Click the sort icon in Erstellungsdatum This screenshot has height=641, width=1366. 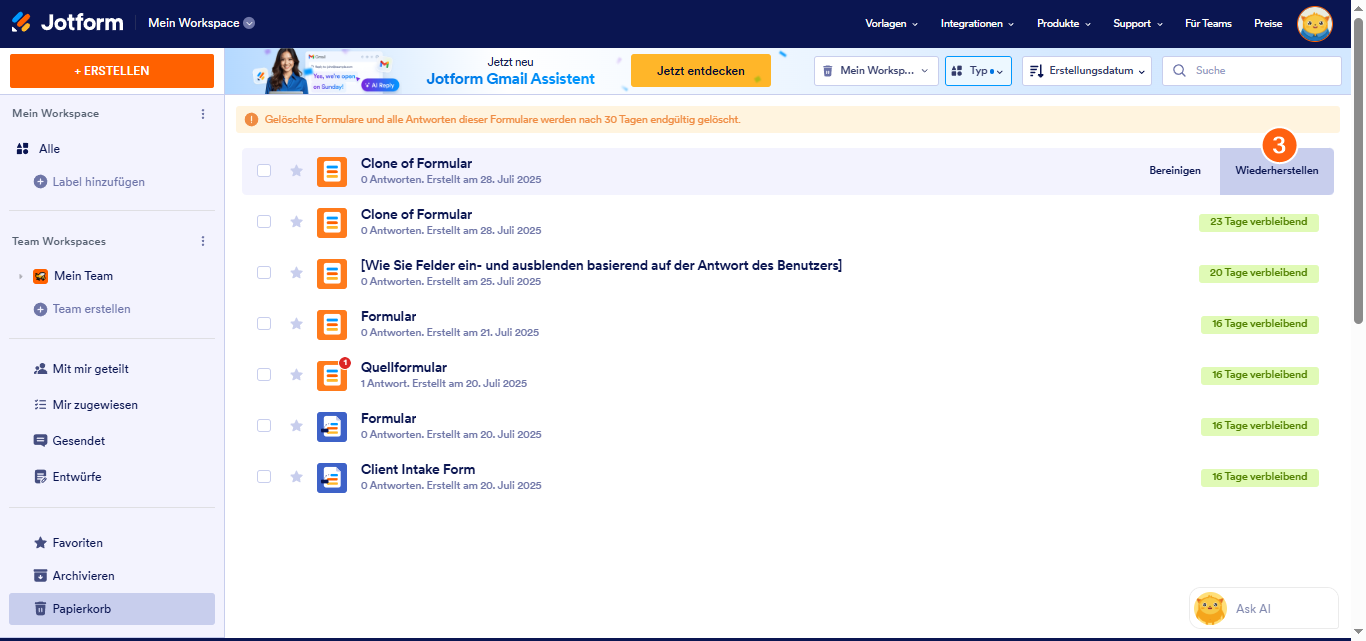1036,71
